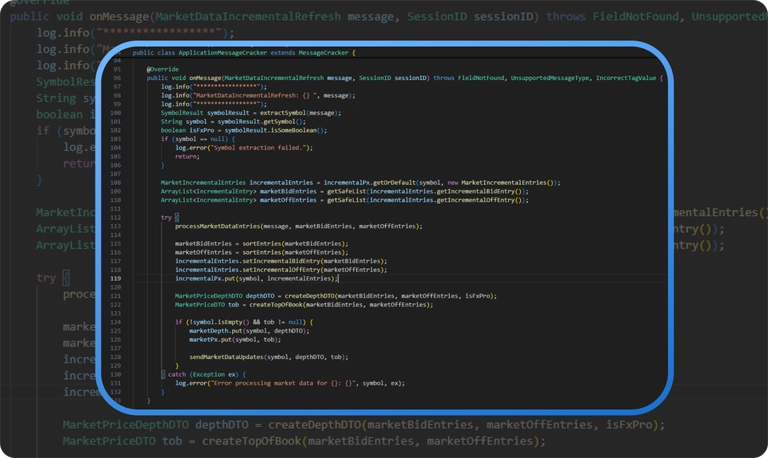Click MarketPriceDepthDTO line in enlarged background code
Screen dimensions: 768x458
(364, 425)
